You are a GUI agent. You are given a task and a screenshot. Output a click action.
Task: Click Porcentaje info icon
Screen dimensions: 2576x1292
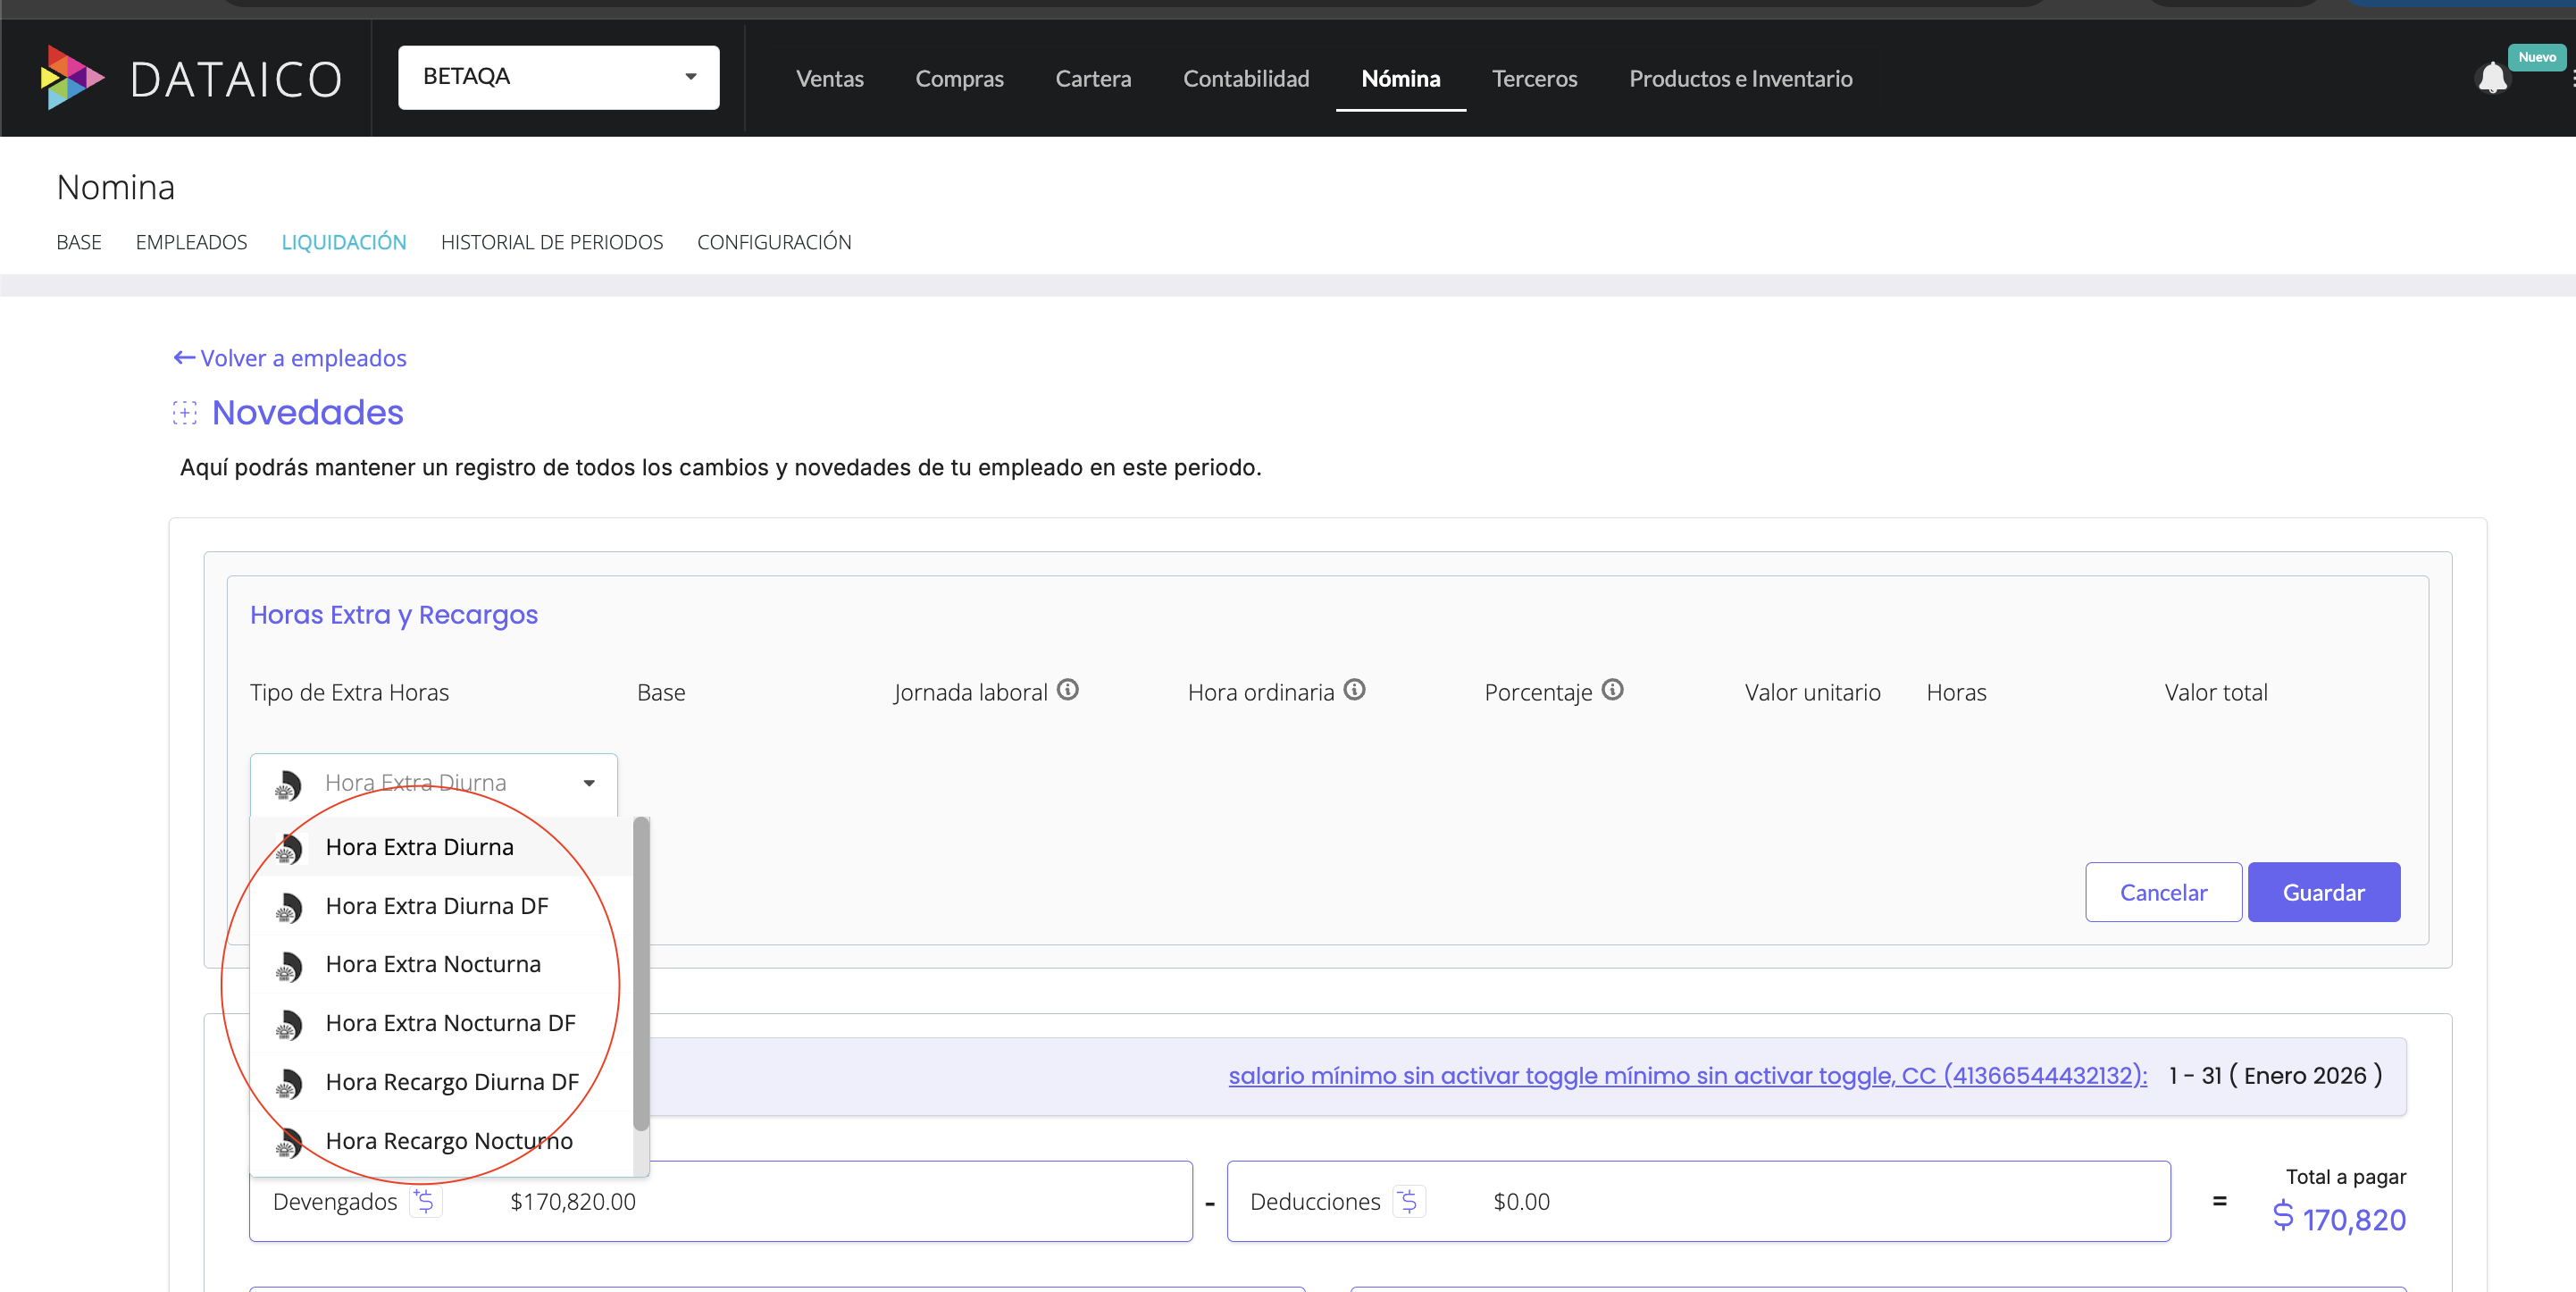(x=1612, y=690)
